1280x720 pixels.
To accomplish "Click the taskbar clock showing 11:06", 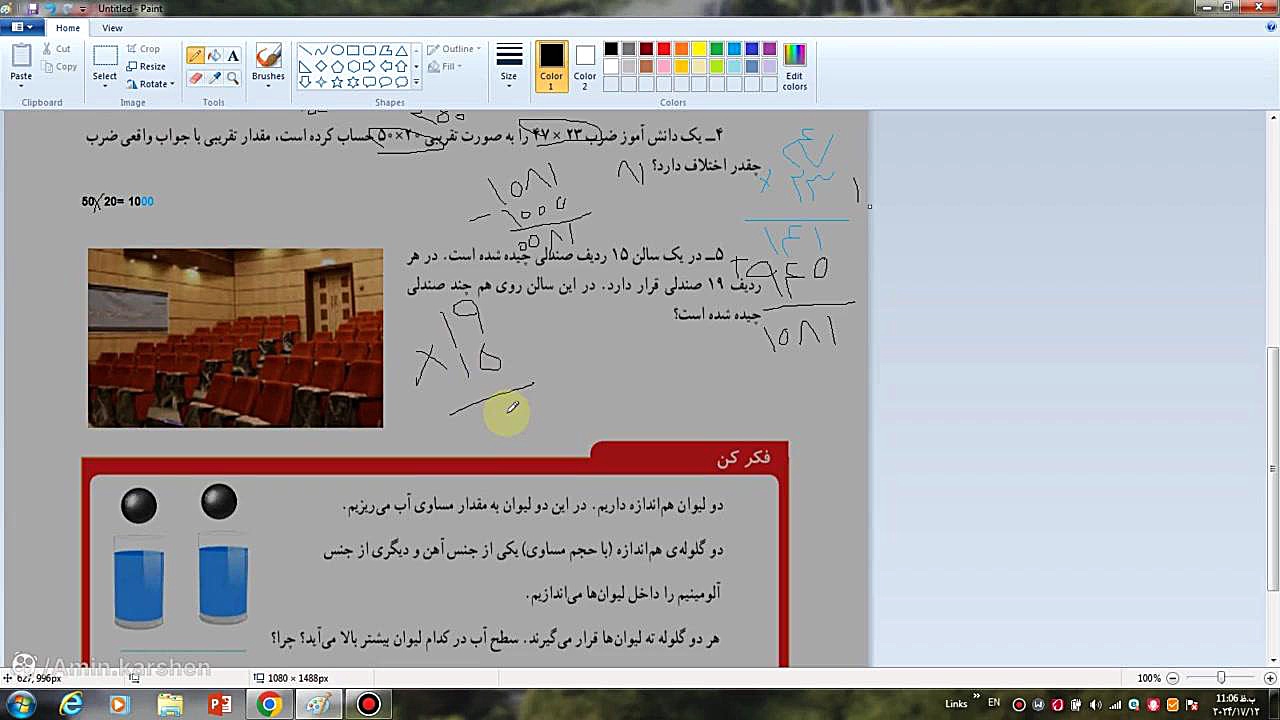I will pos(1237,704).
